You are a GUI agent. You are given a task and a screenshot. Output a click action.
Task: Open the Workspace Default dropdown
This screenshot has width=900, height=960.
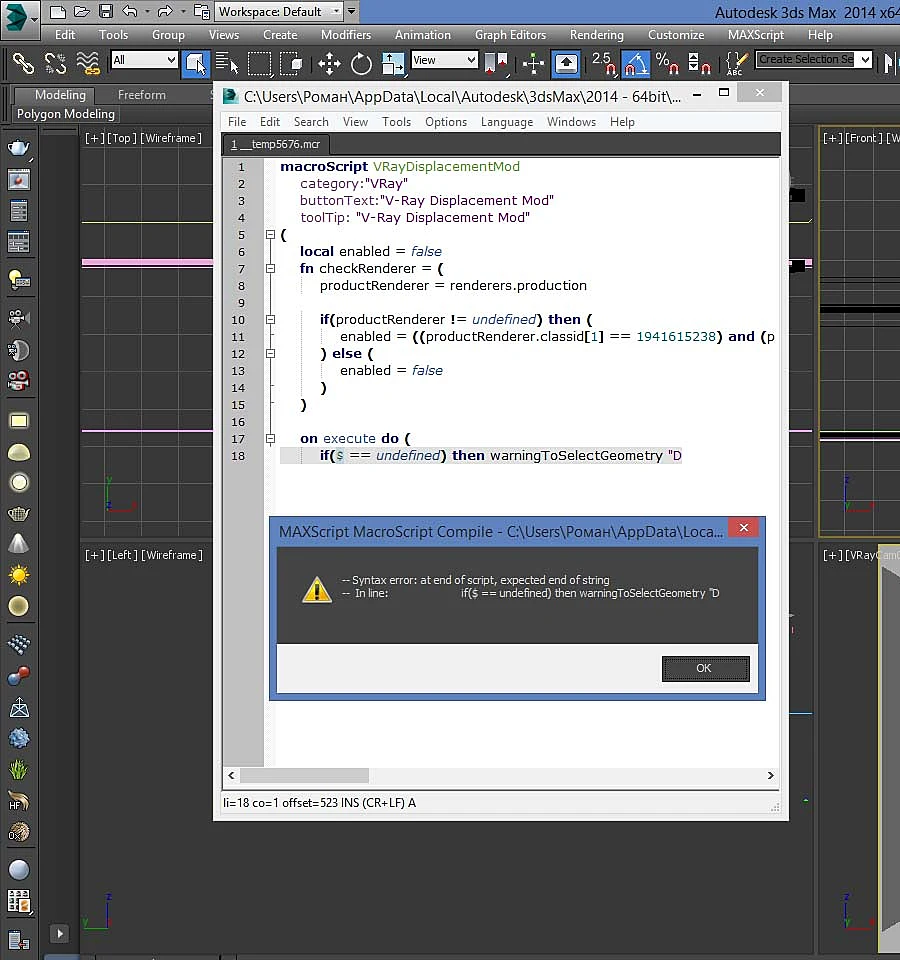click(x=279, y=11)
